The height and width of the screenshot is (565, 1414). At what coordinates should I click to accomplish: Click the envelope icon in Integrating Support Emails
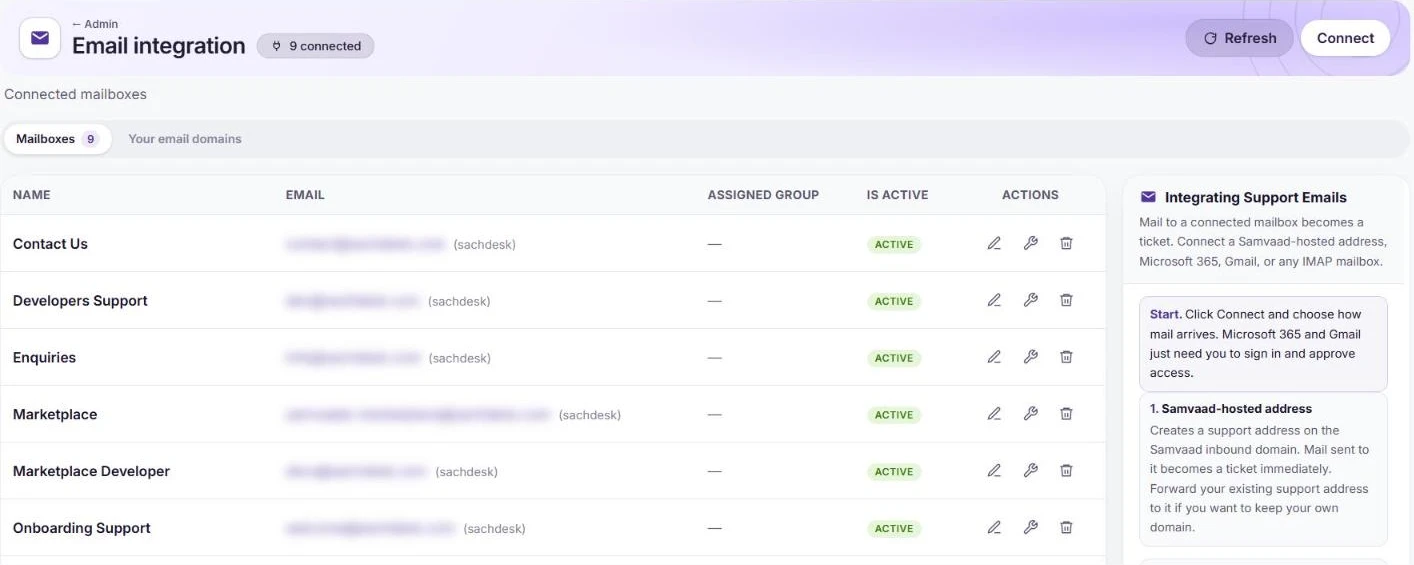point(1148,197)
